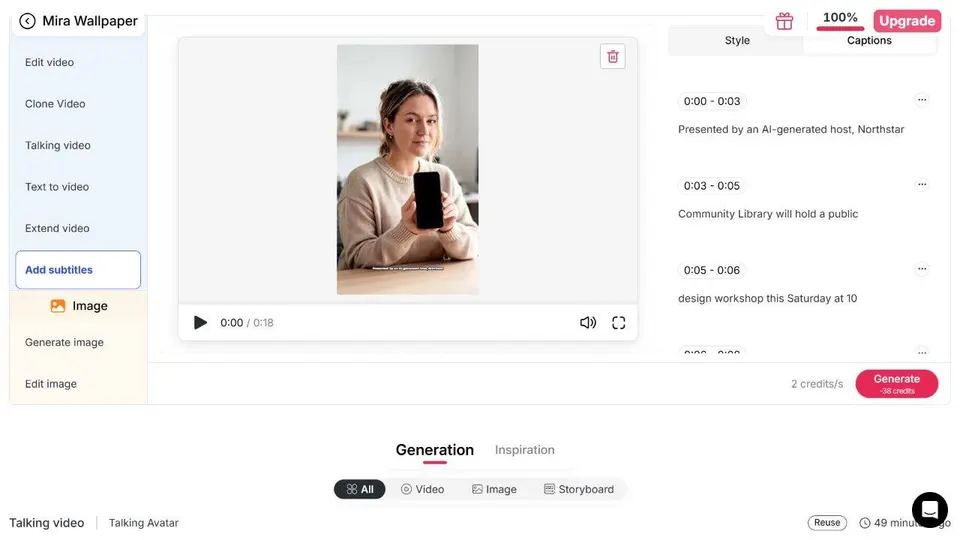
Task: Open the gift box rewards icon
Action: (x=784, y=21)
